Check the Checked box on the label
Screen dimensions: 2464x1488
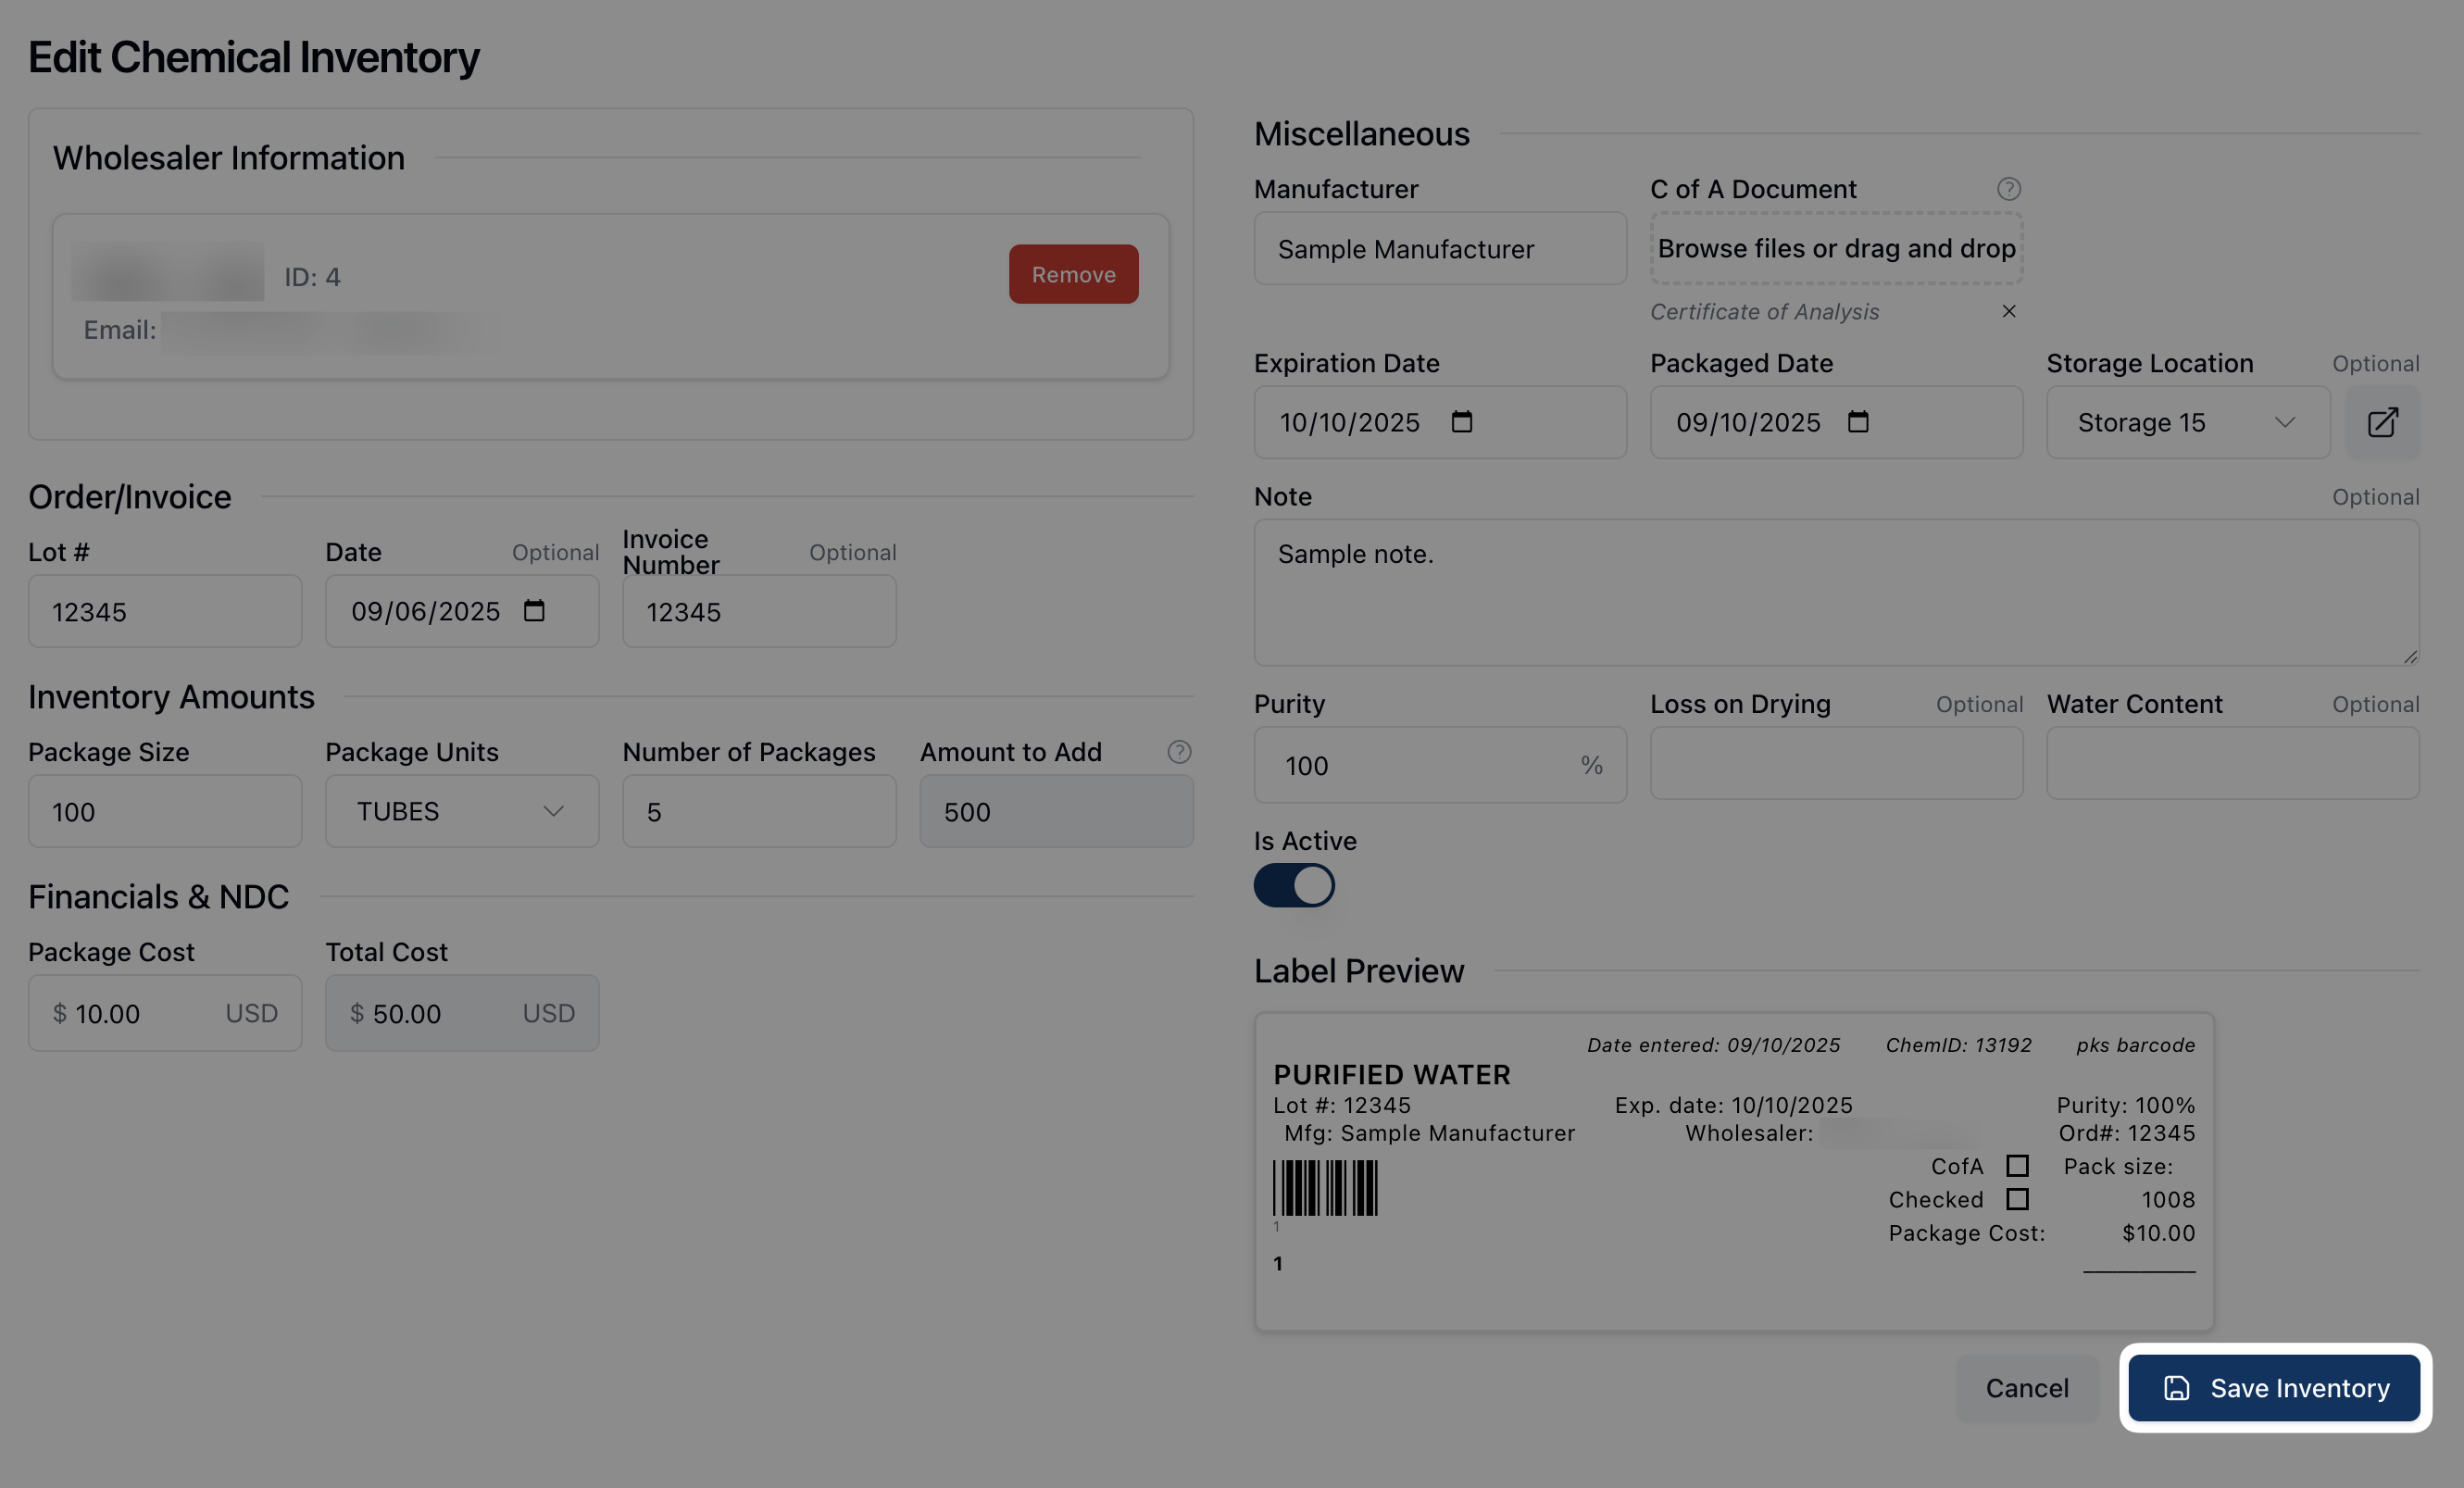[2017, 1199]
